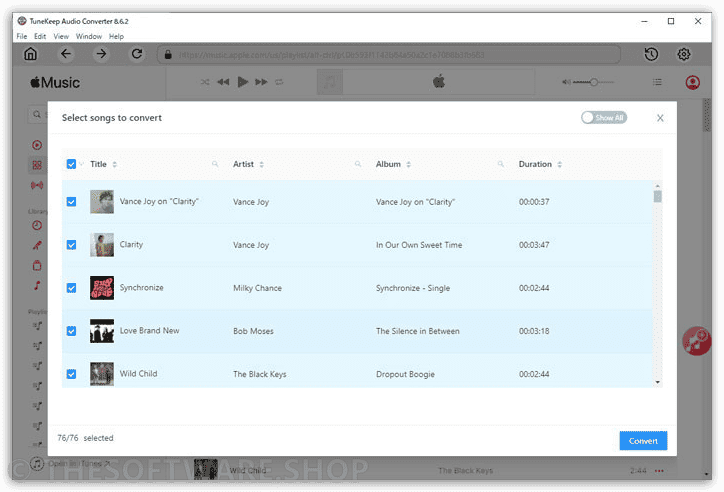This screenshot has height=492, width=724.
Task: Click the Apple Music search icon in sidebar
Action: click(x=37, y=114)
